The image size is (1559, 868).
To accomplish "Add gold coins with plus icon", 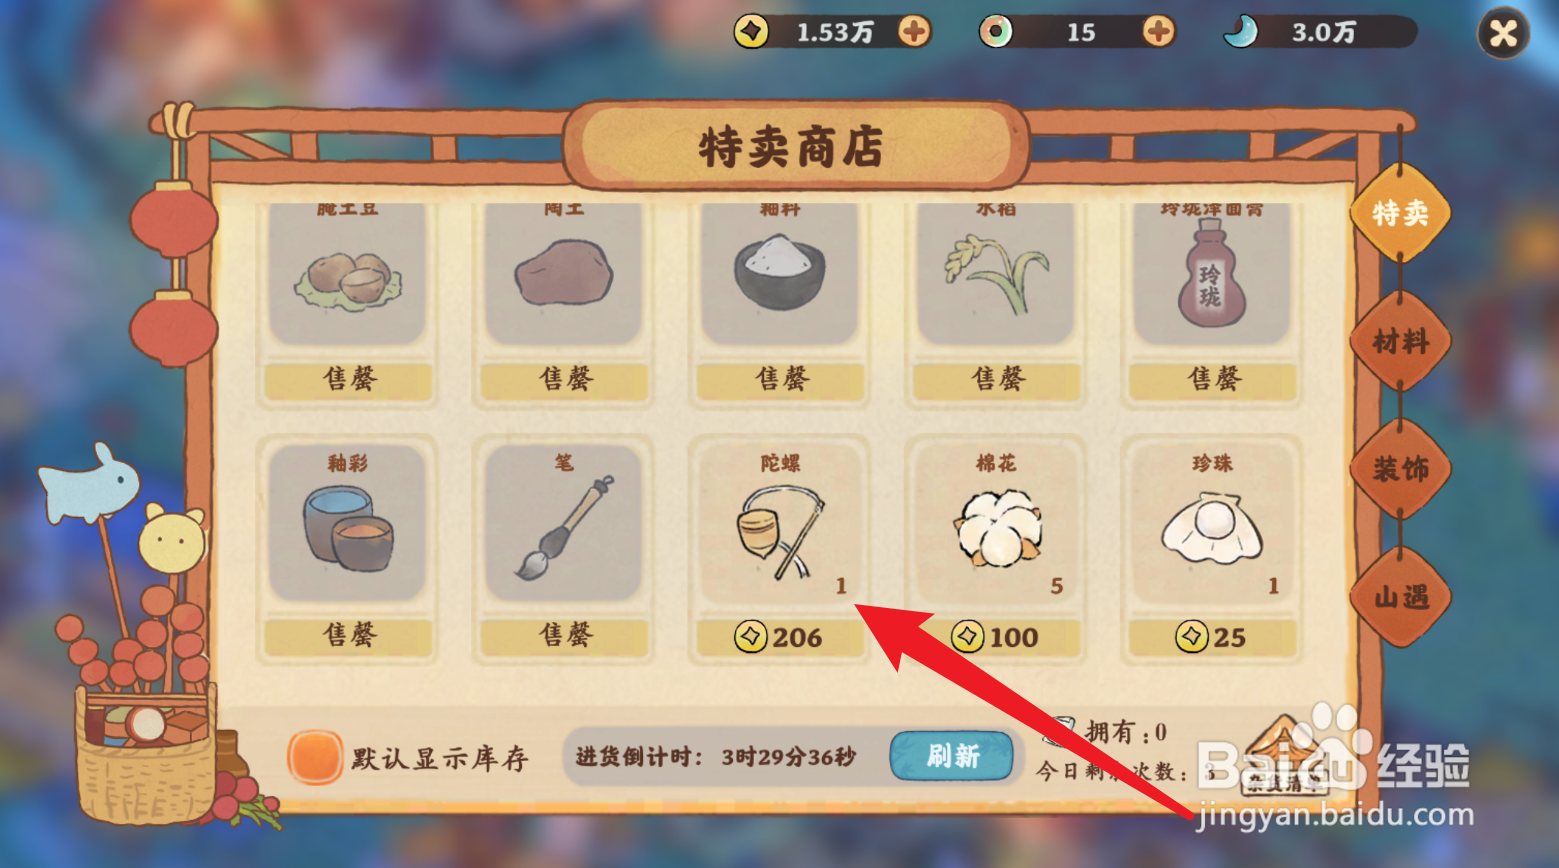I will point(914,32).
